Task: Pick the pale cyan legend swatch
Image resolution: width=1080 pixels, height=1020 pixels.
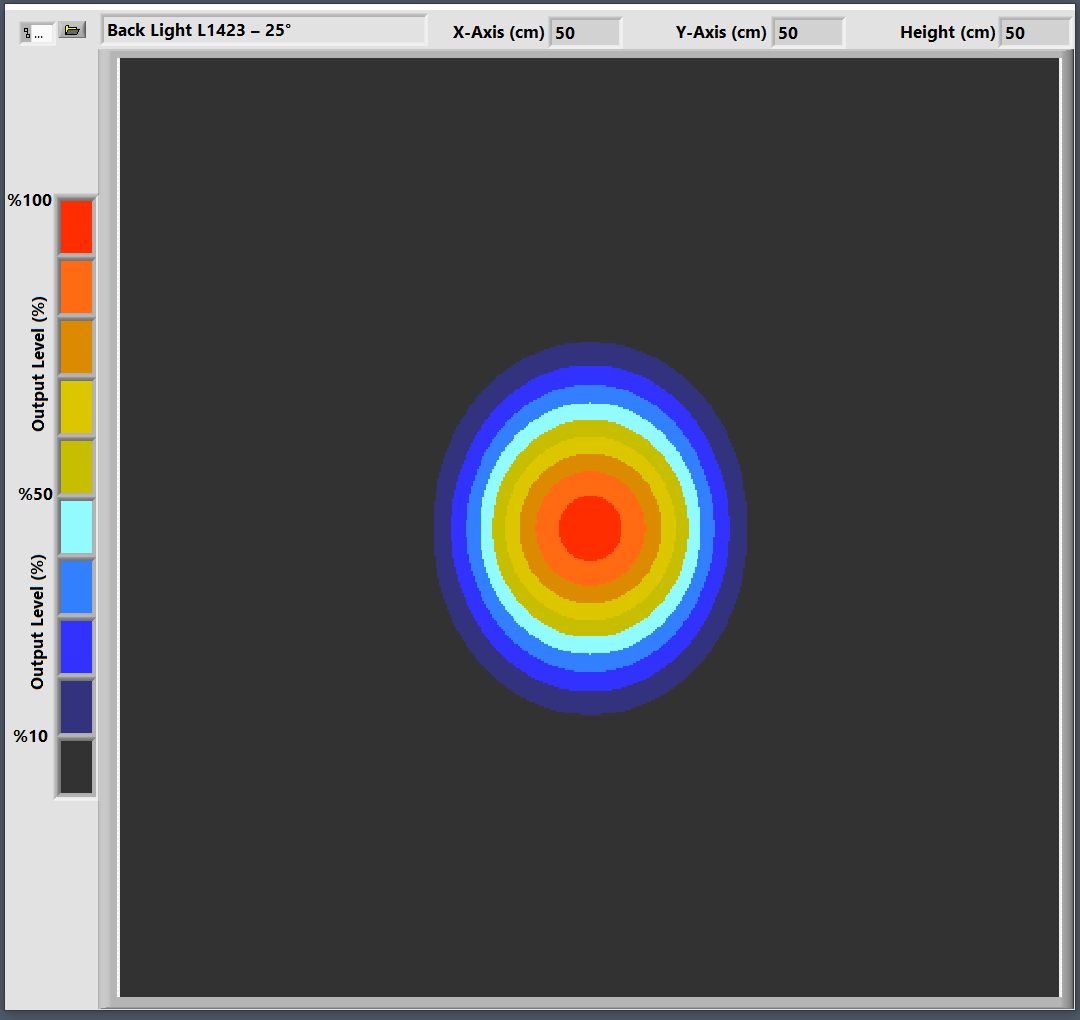Action: click(76, 527)
